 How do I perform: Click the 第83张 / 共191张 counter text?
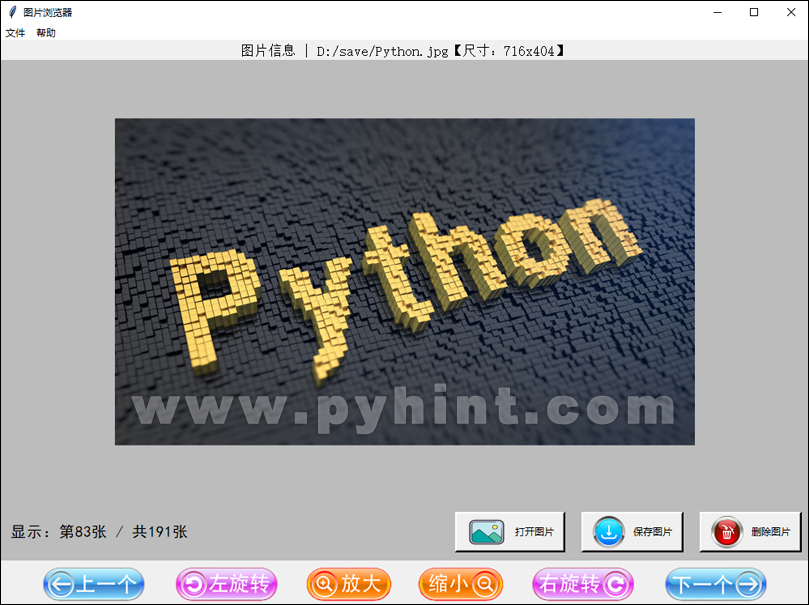[99, 532]
